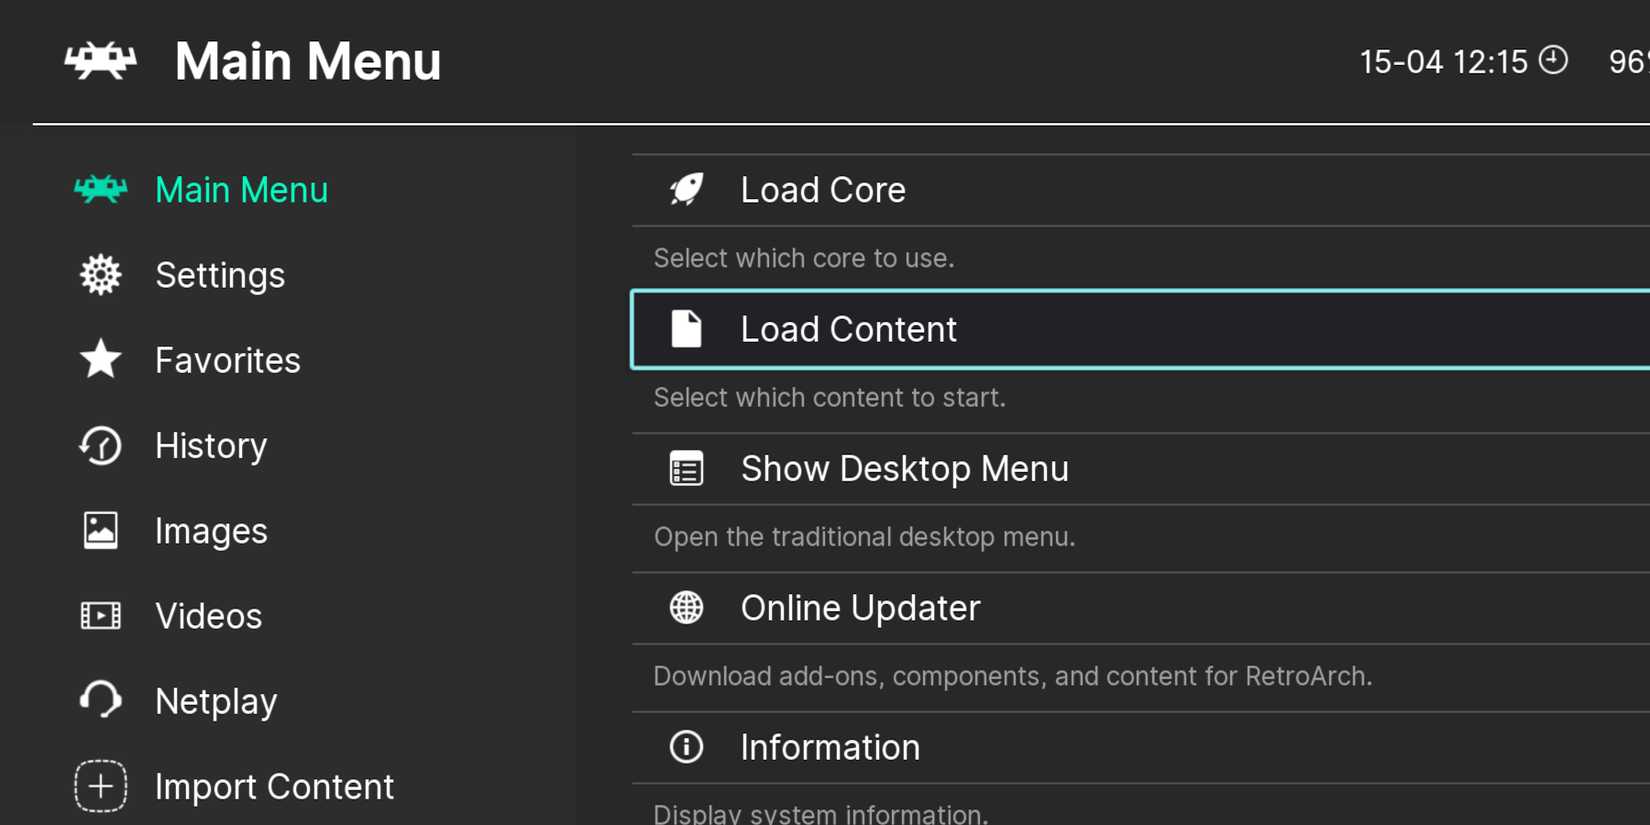Click the Information circle-i icon
Image resolution: width=1650 pixels, height=825 pixels.
point(686,747)
